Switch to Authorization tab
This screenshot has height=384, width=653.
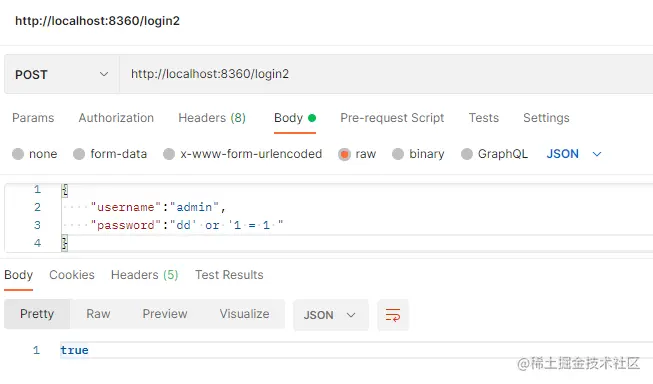[116, 118]
